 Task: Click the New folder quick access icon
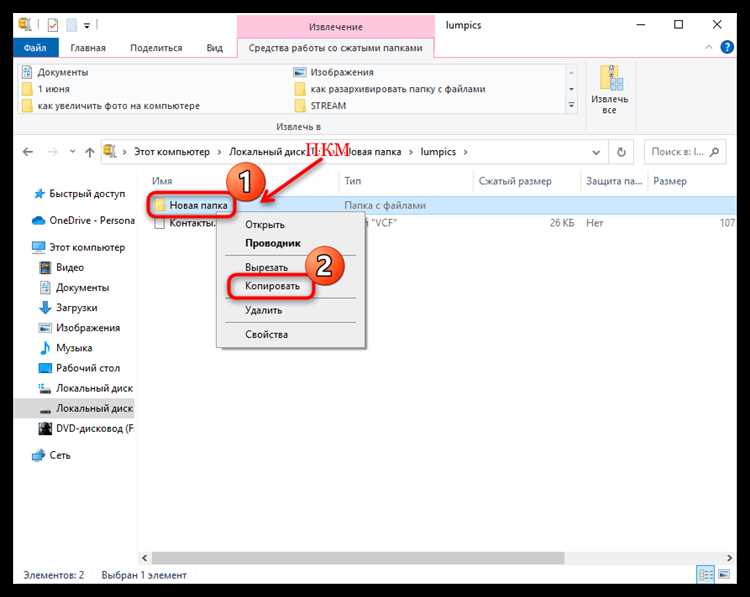[71, 25]
